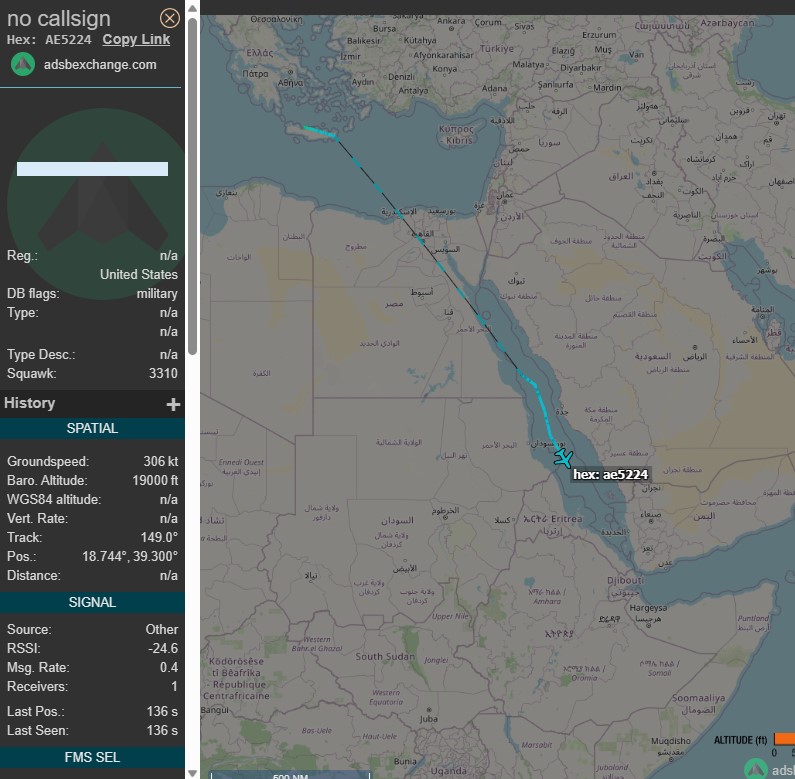Click the History section label

(x=29, y=403)
